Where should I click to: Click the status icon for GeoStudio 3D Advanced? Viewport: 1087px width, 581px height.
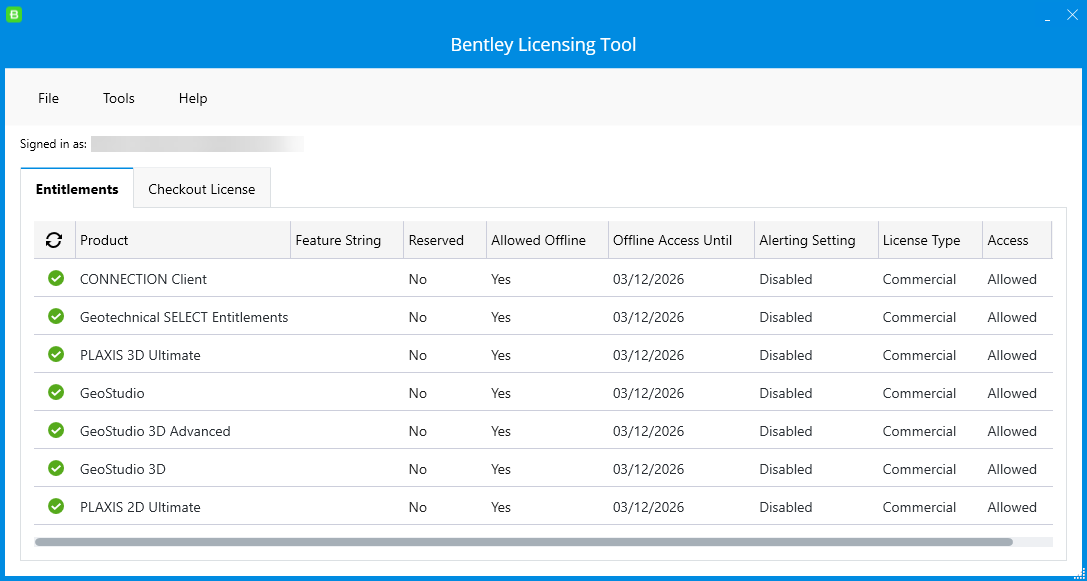coord(55,430)
